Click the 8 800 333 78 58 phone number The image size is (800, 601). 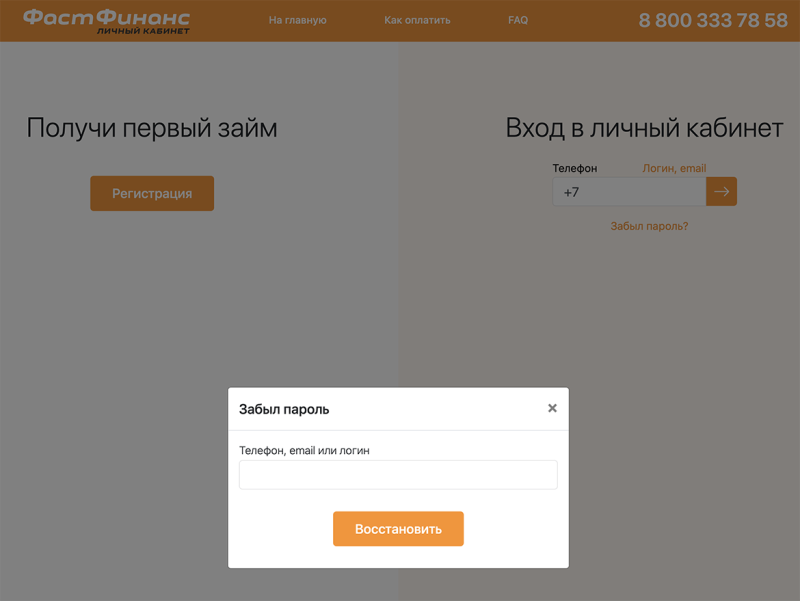[712, 21]
